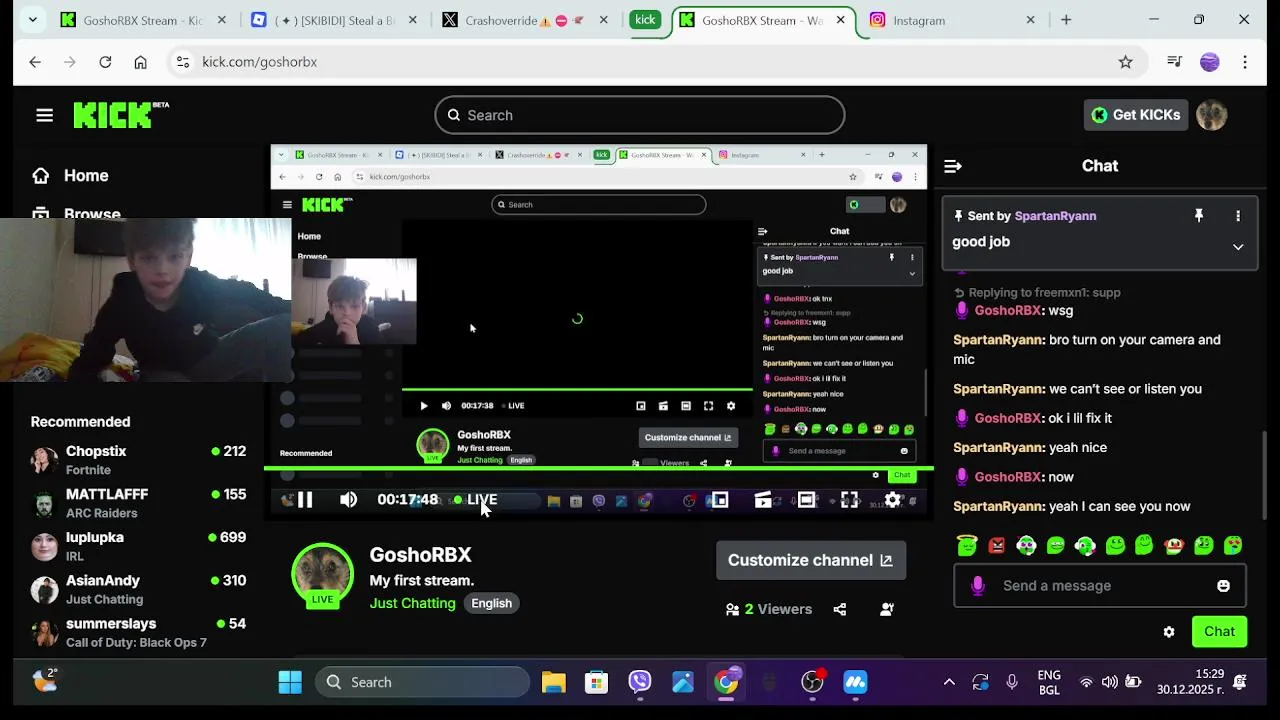This screenshot has height=720, width=1280.
Task: Open the mini player mode
Action: (x=719, y=500)
